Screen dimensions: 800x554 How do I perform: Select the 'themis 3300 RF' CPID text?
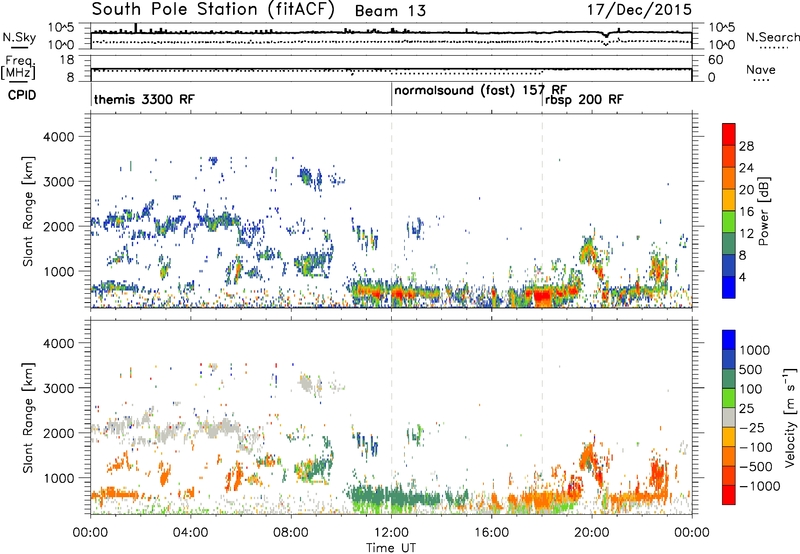tap(144, 99)
